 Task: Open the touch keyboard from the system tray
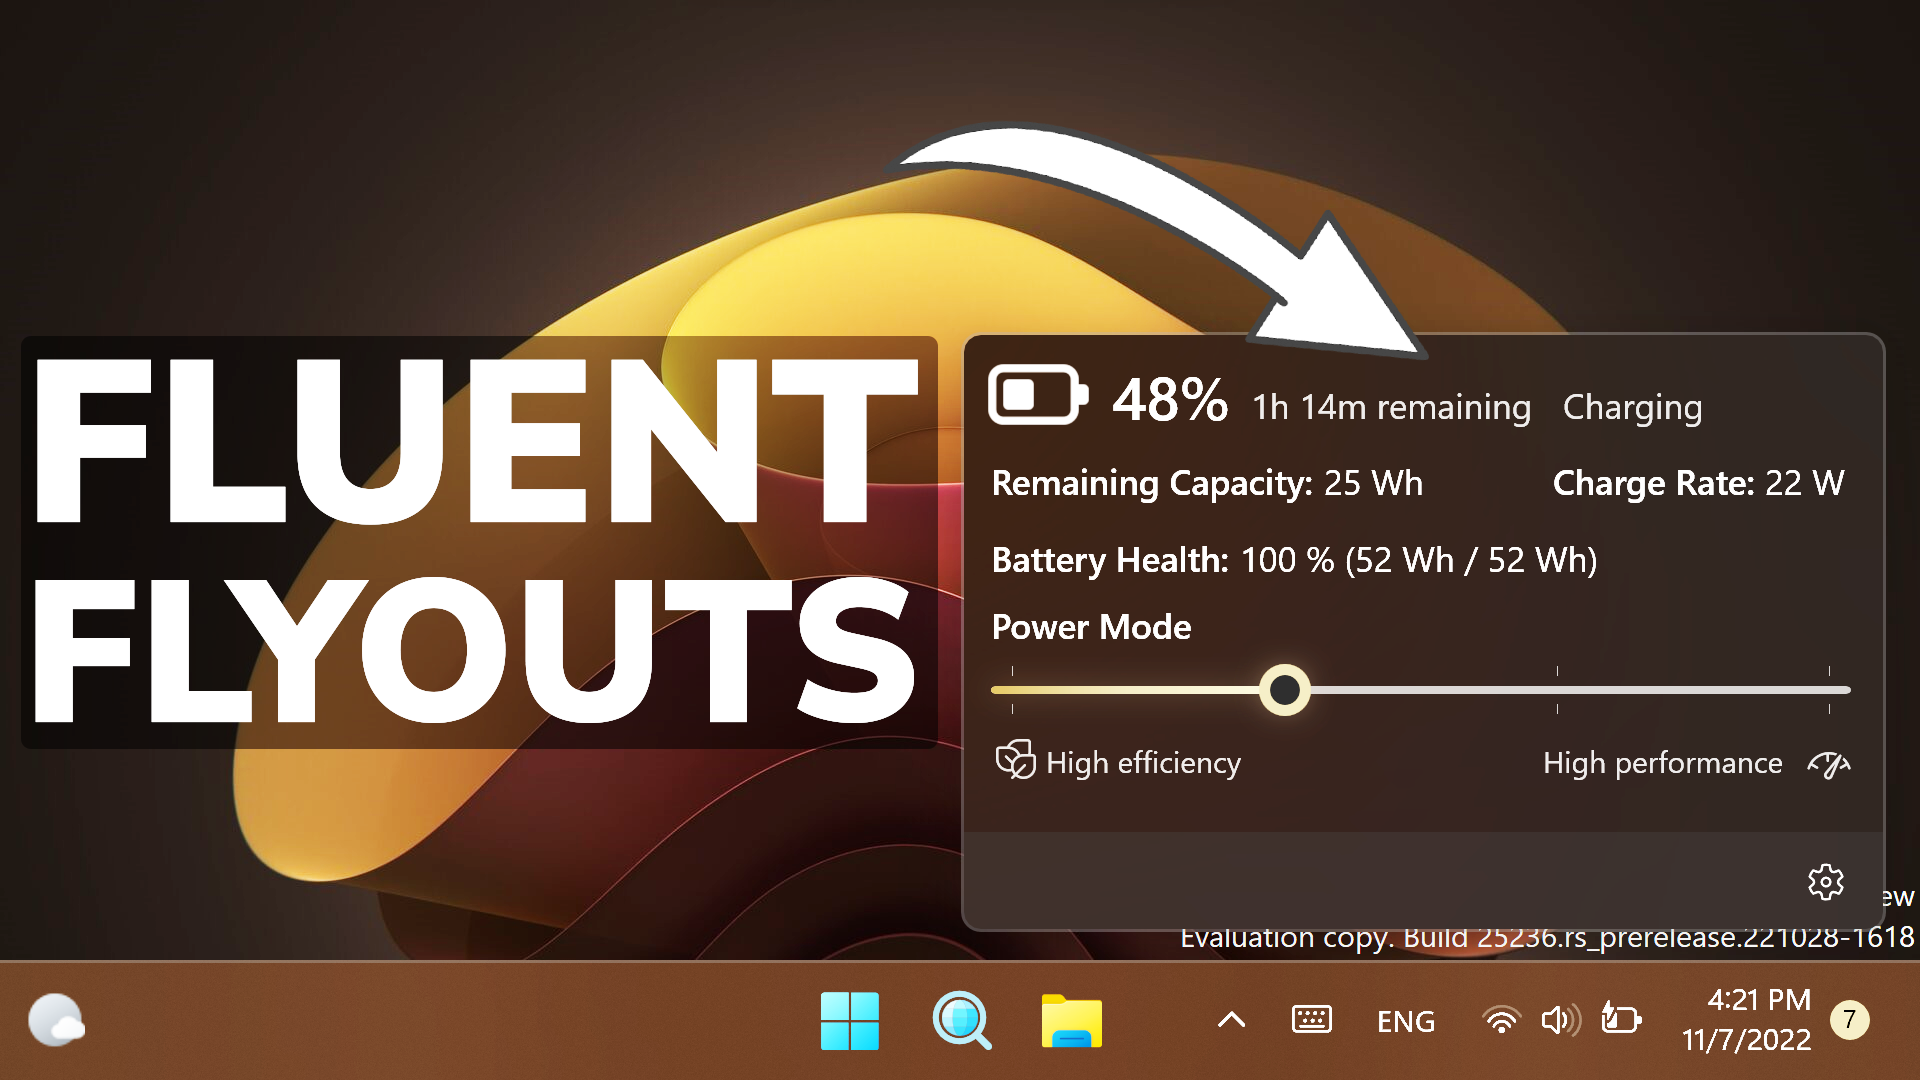click(x=1311, y=1020)
